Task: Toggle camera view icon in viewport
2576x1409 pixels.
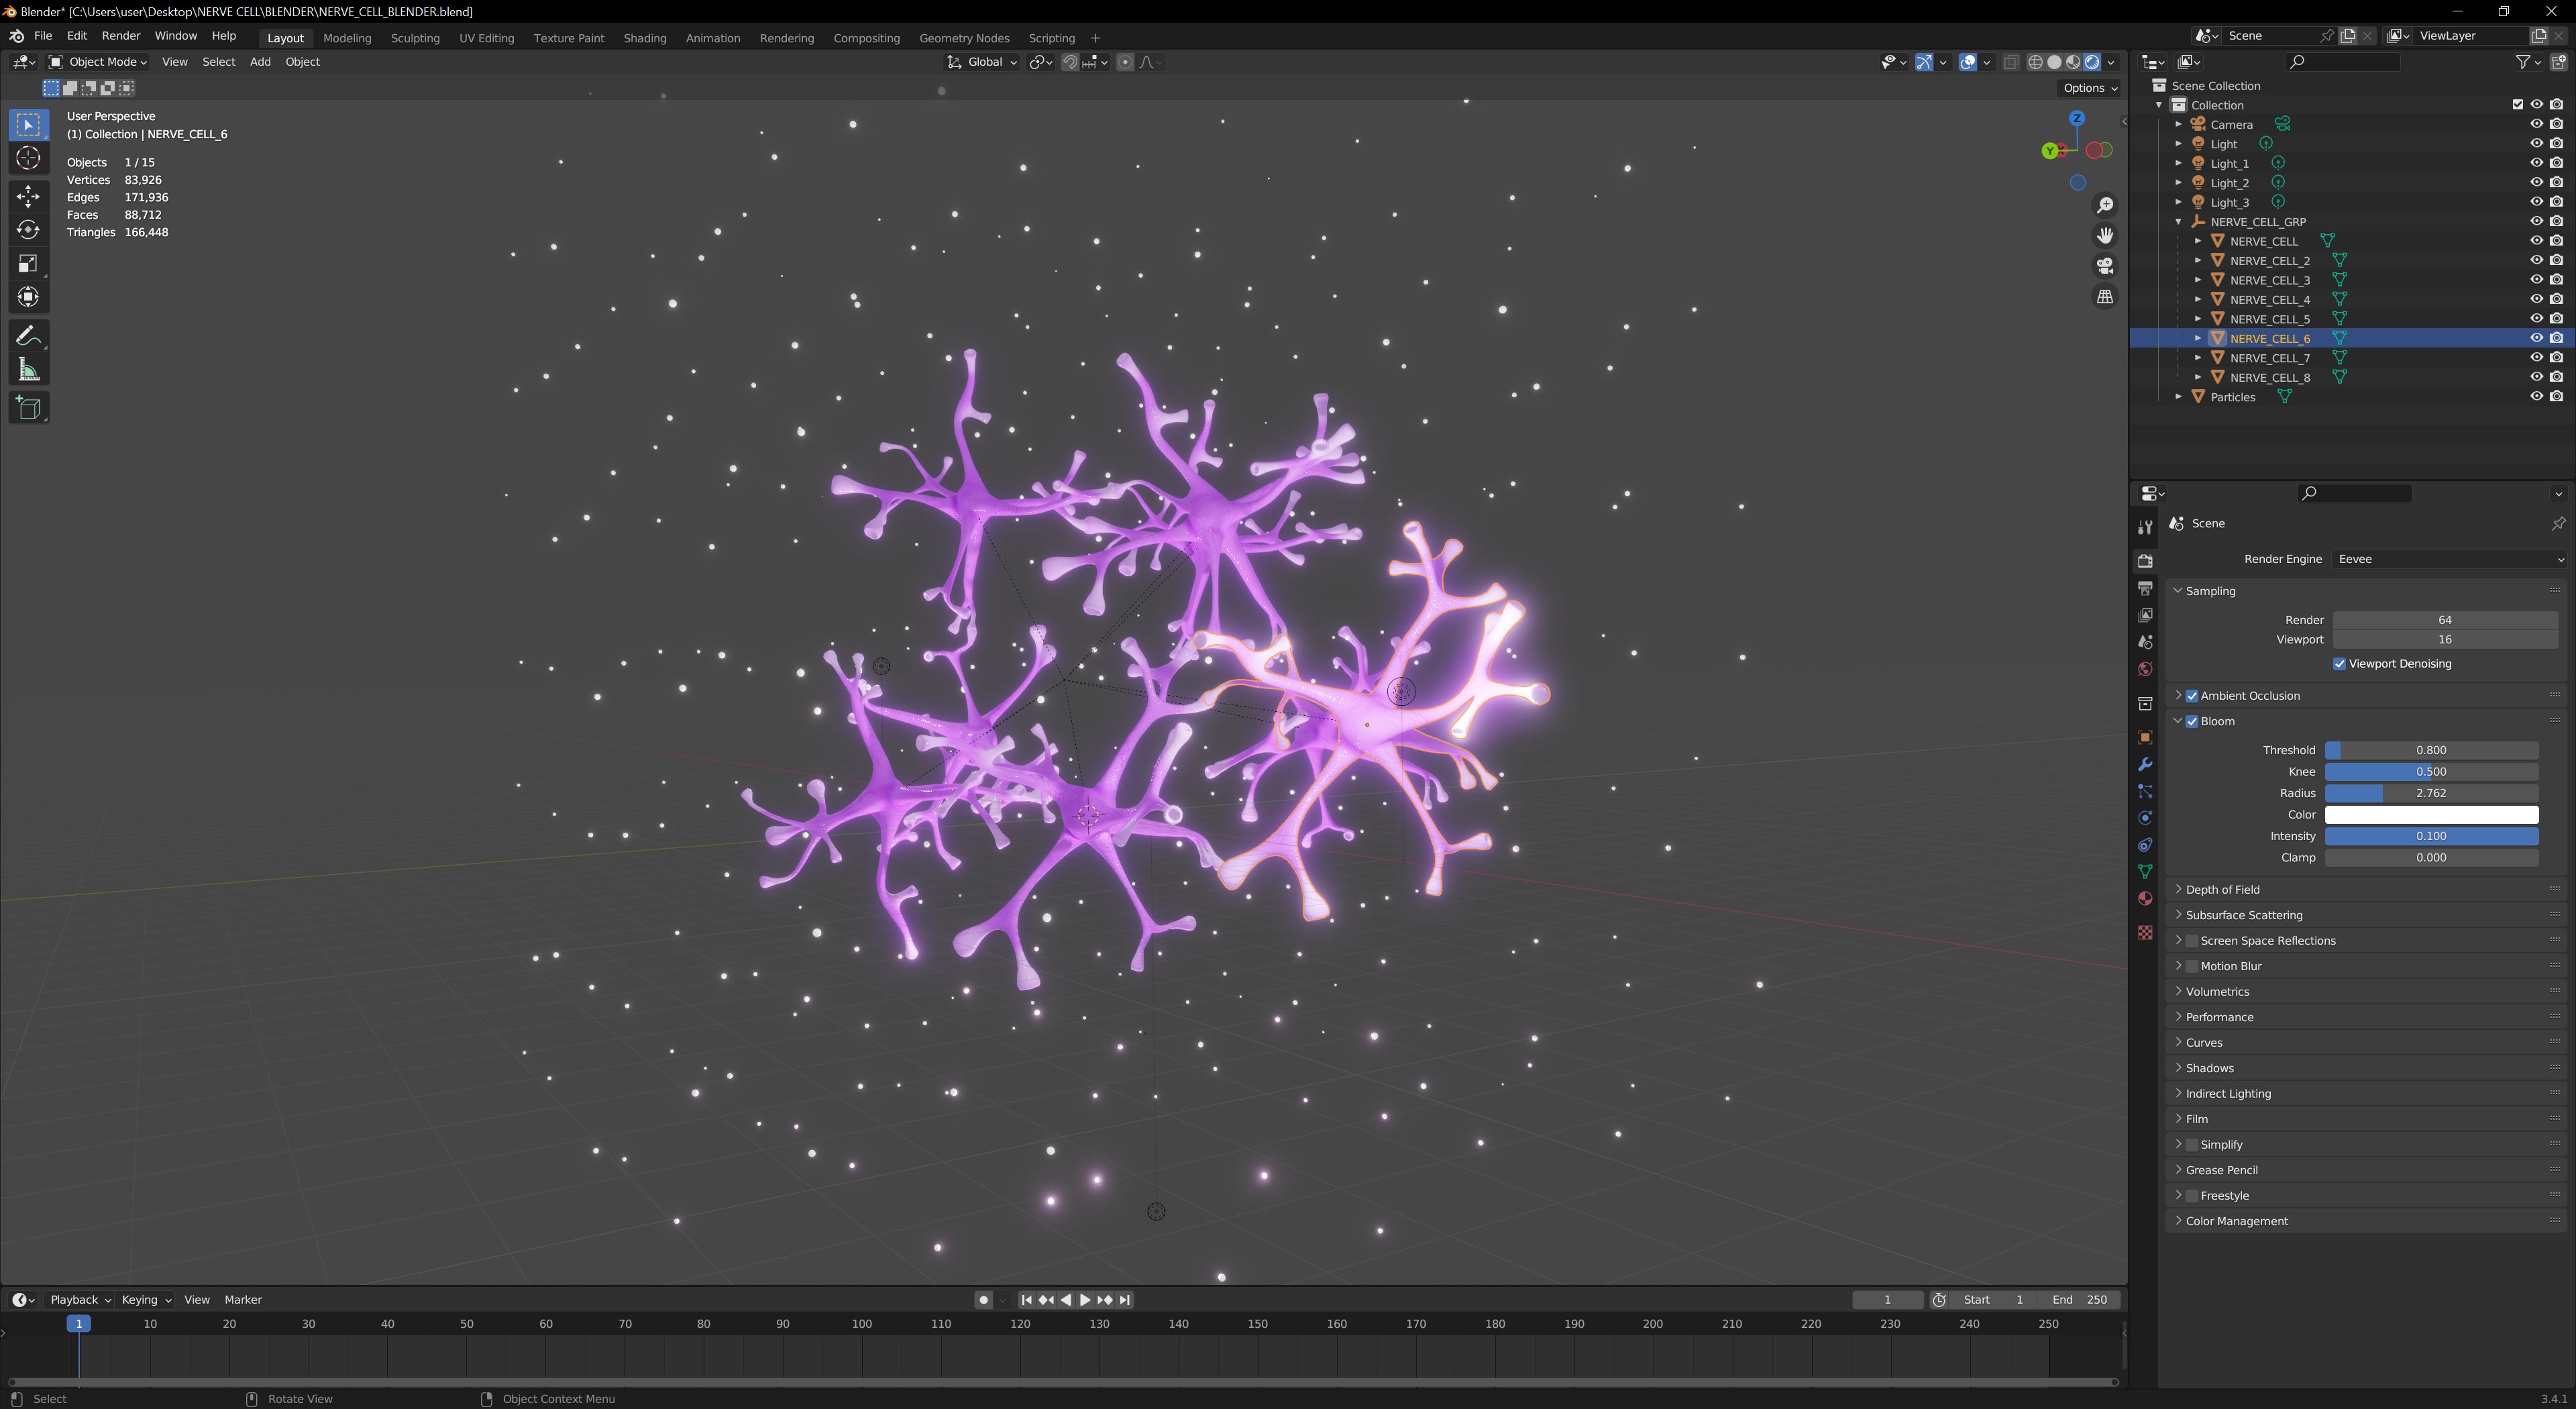Action: tap(2105, 266)
